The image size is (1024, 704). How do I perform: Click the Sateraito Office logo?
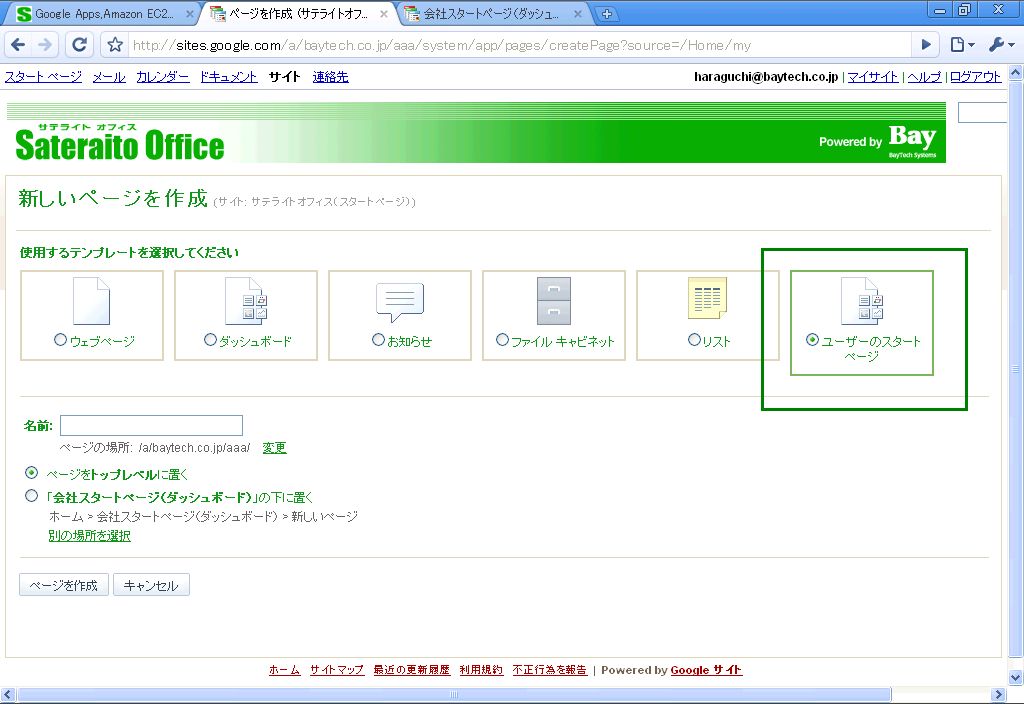[120, 142]
